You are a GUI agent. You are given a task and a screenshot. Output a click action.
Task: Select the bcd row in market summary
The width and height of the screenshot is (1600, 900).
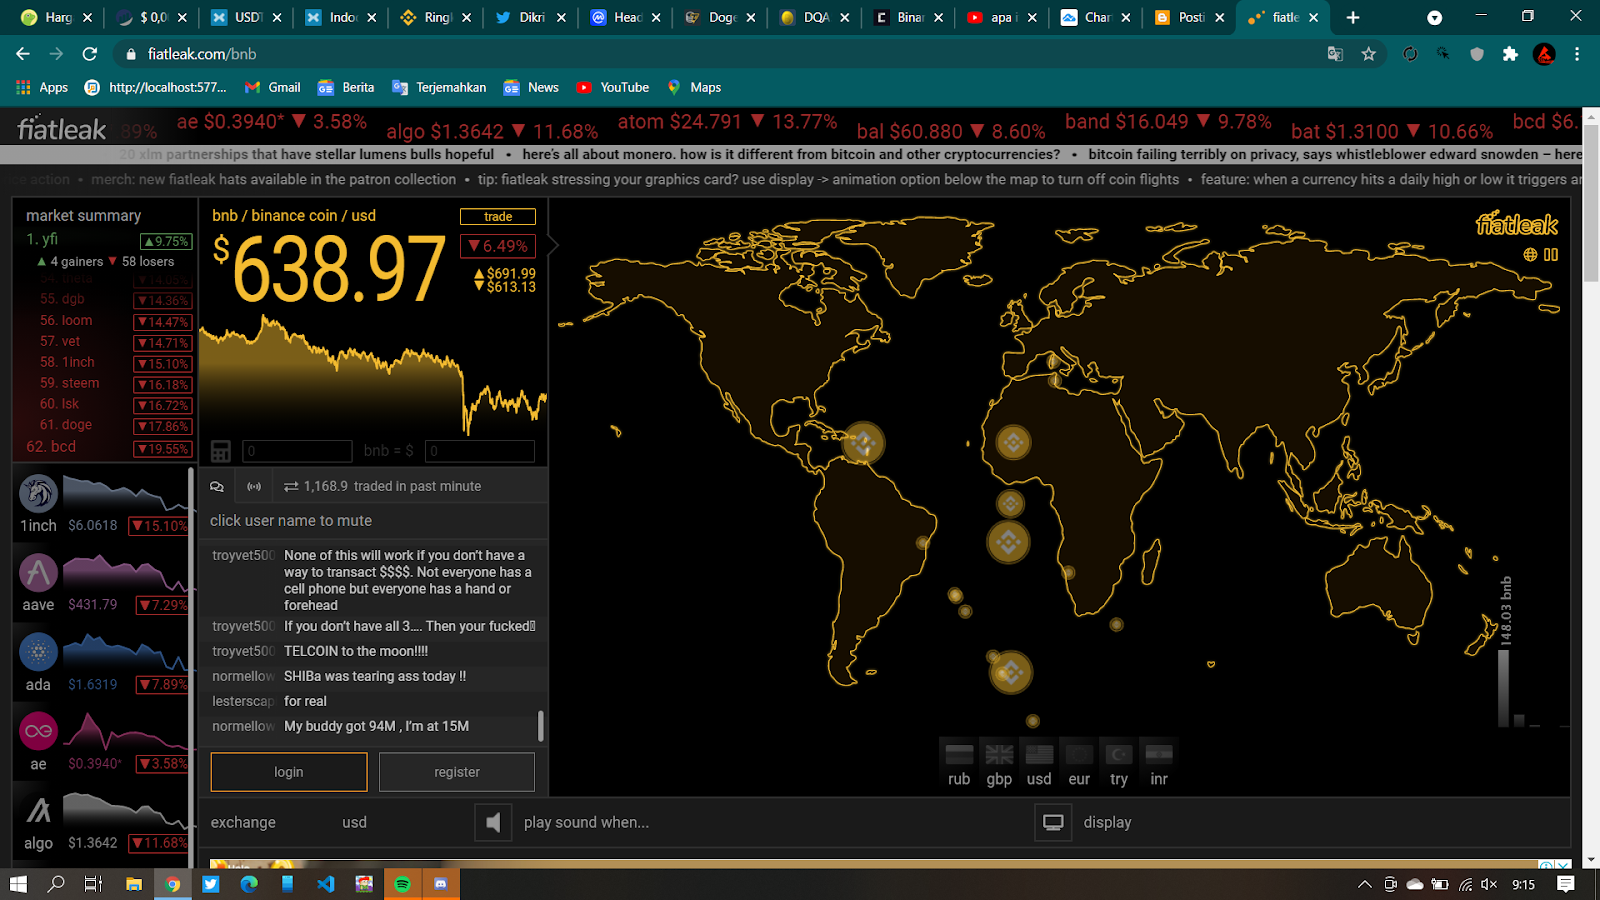[x=107, y=447]
